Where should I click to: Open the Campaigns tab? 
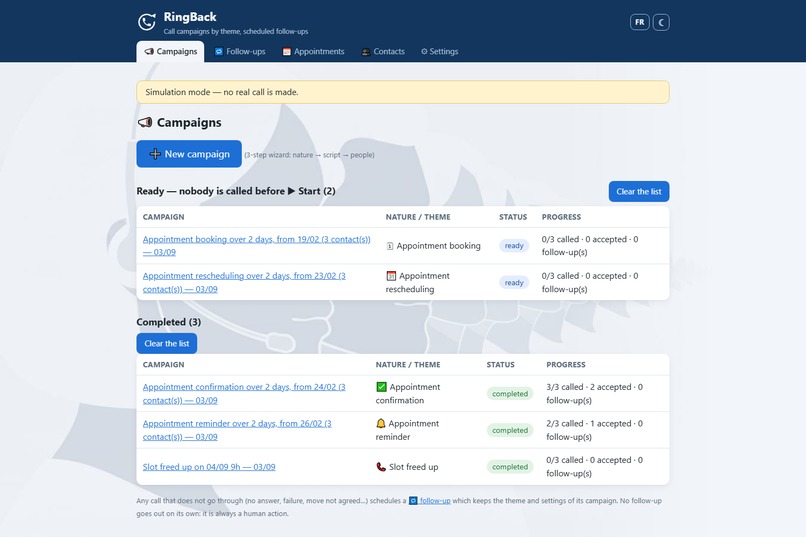pyautogui.click(x=170, y=51)
